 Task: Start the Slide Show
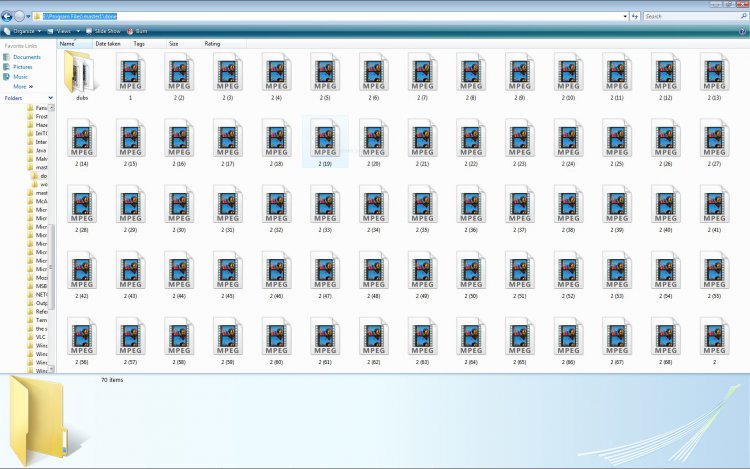click(103, 31)
